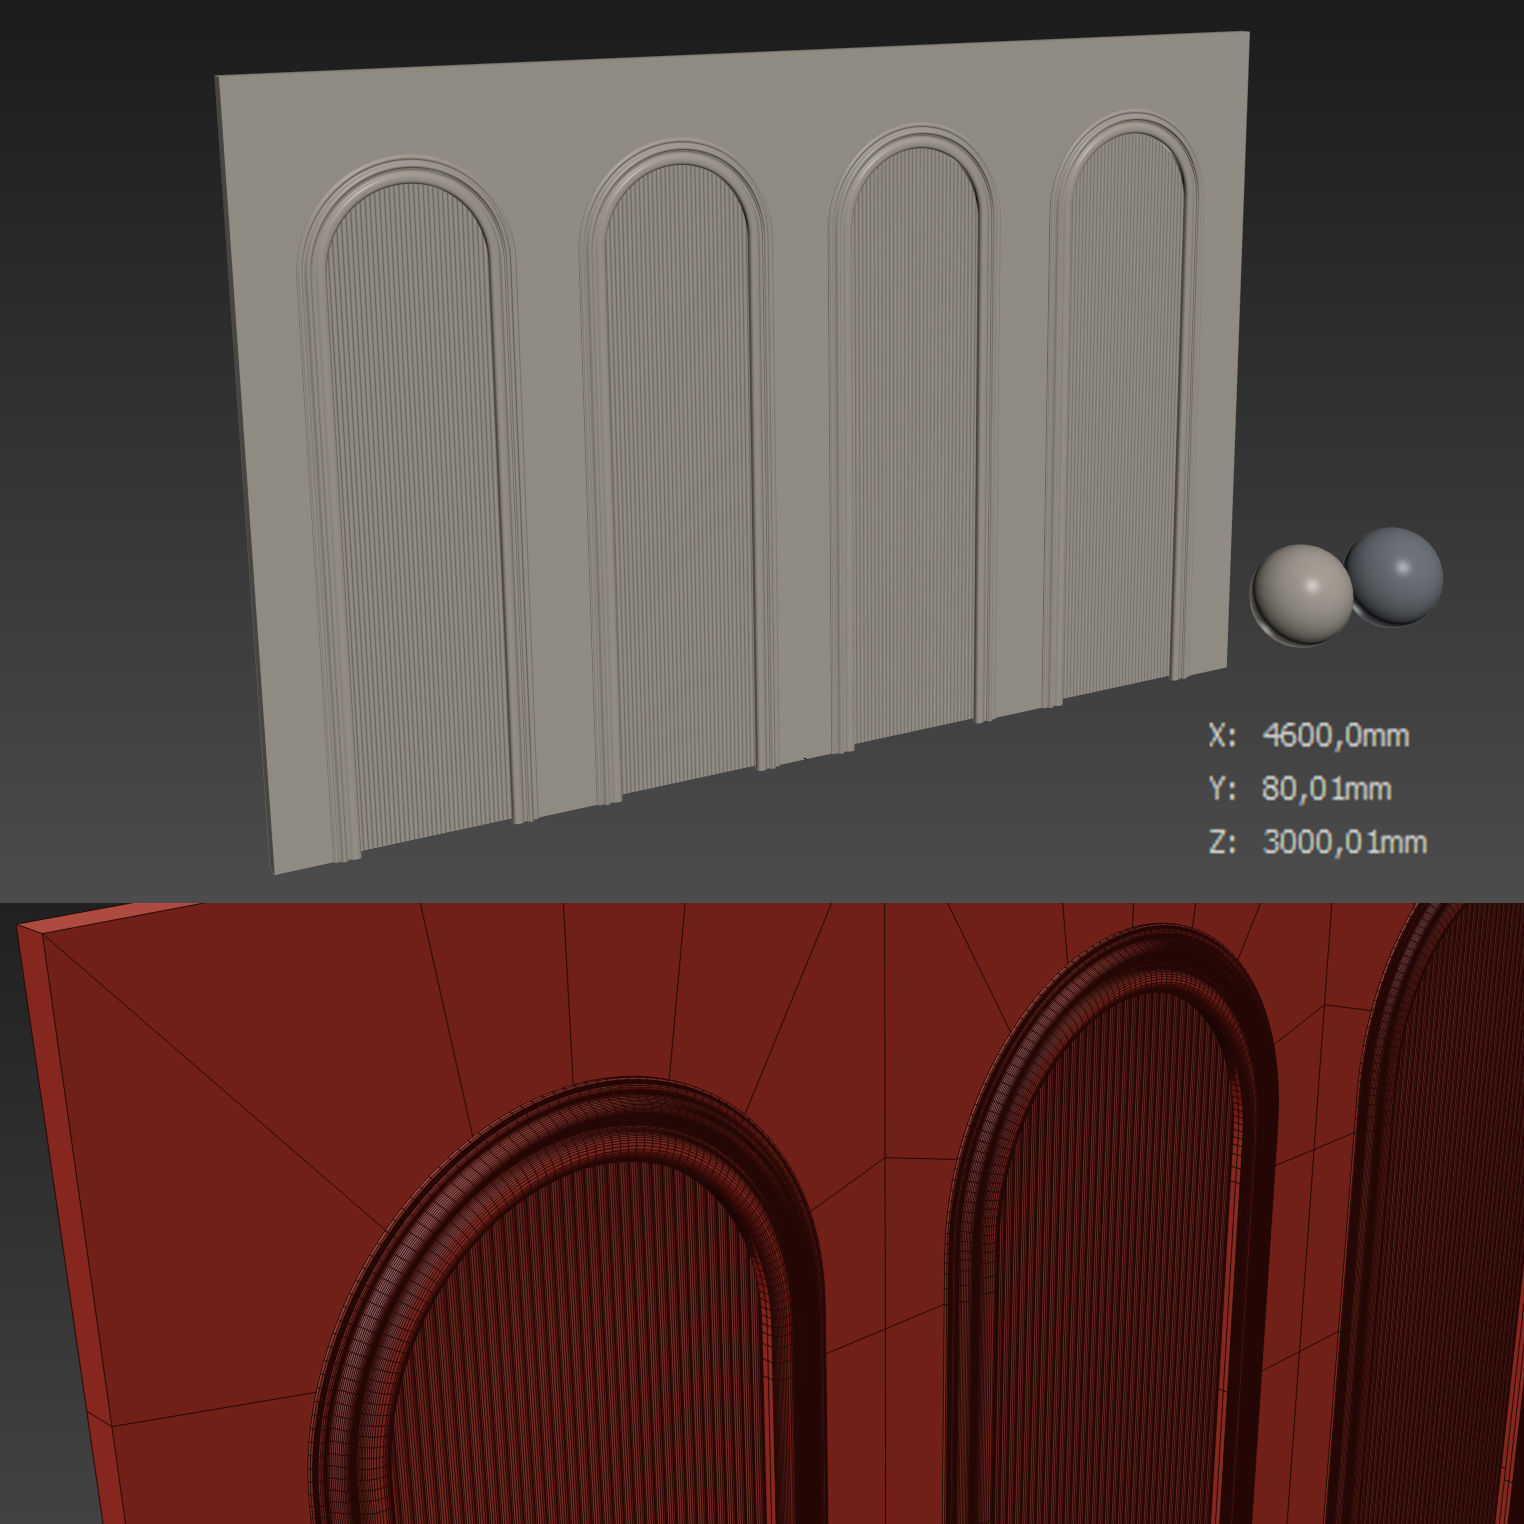Select the Z: 3000,01mm dimension text
The image size is (1524, 1524).
[x=1318, y=841]
